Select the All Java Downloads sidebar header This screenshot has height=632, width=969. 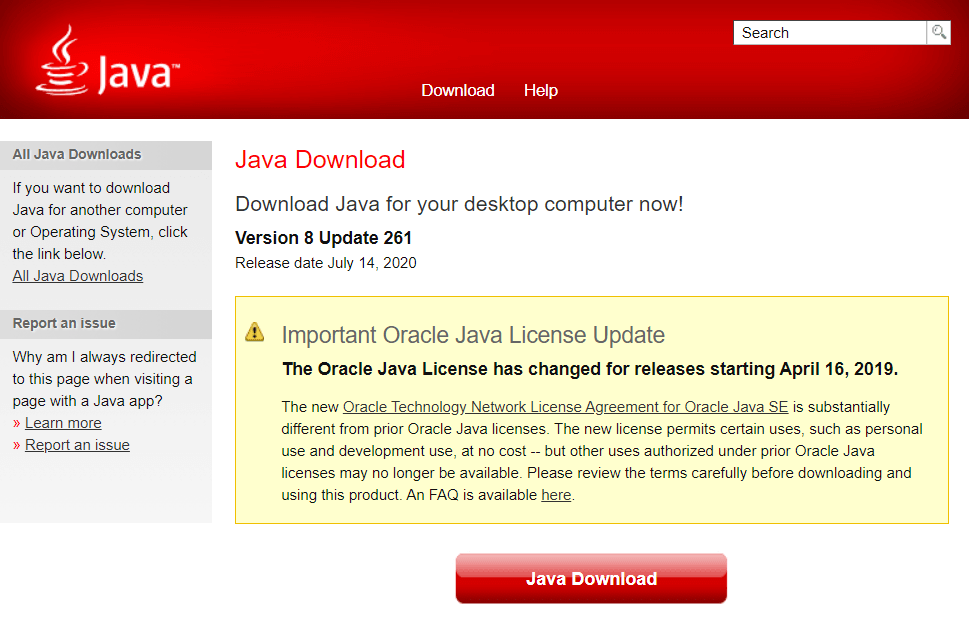pos(77,155)
